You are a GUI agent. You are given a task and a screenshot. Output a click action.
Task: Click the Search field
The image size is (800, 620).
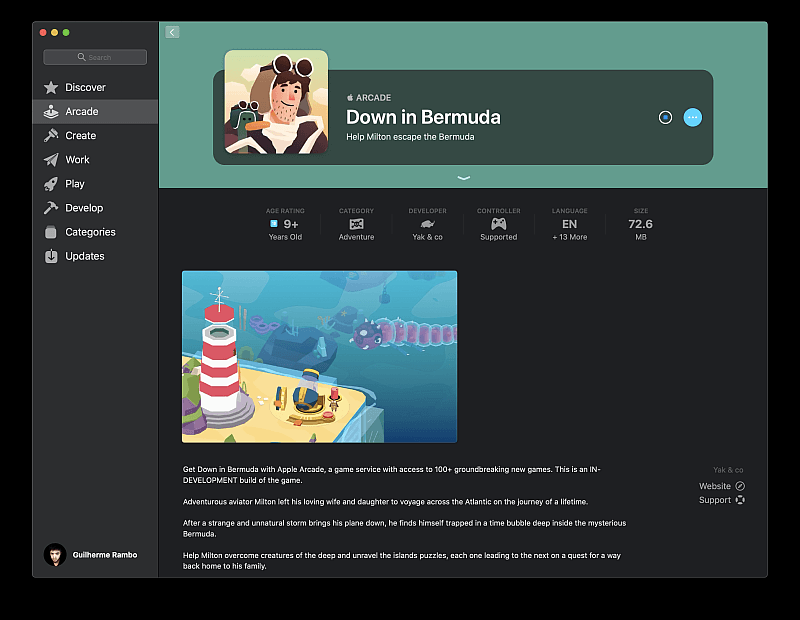point(95,58)
